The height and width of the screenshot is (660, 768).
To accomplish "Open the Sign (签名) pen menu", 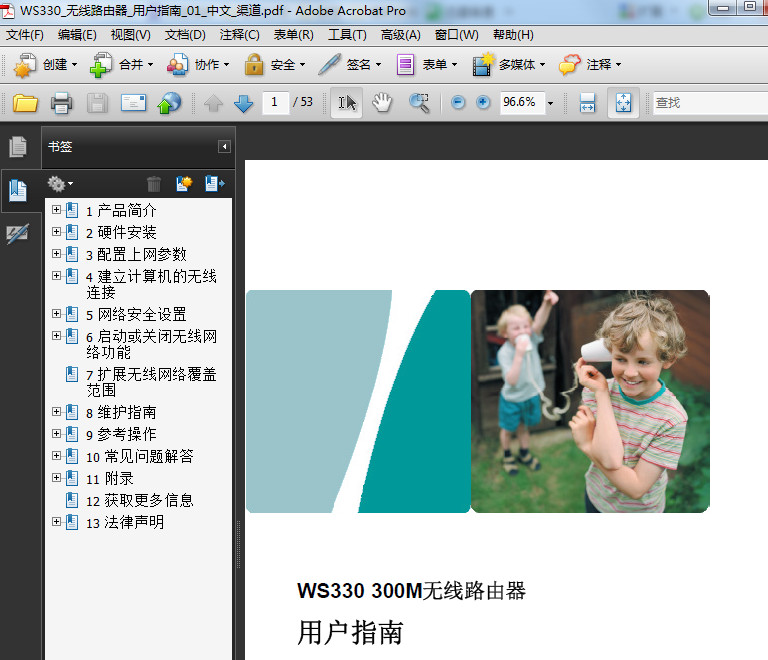I will (x=350, y=65).
